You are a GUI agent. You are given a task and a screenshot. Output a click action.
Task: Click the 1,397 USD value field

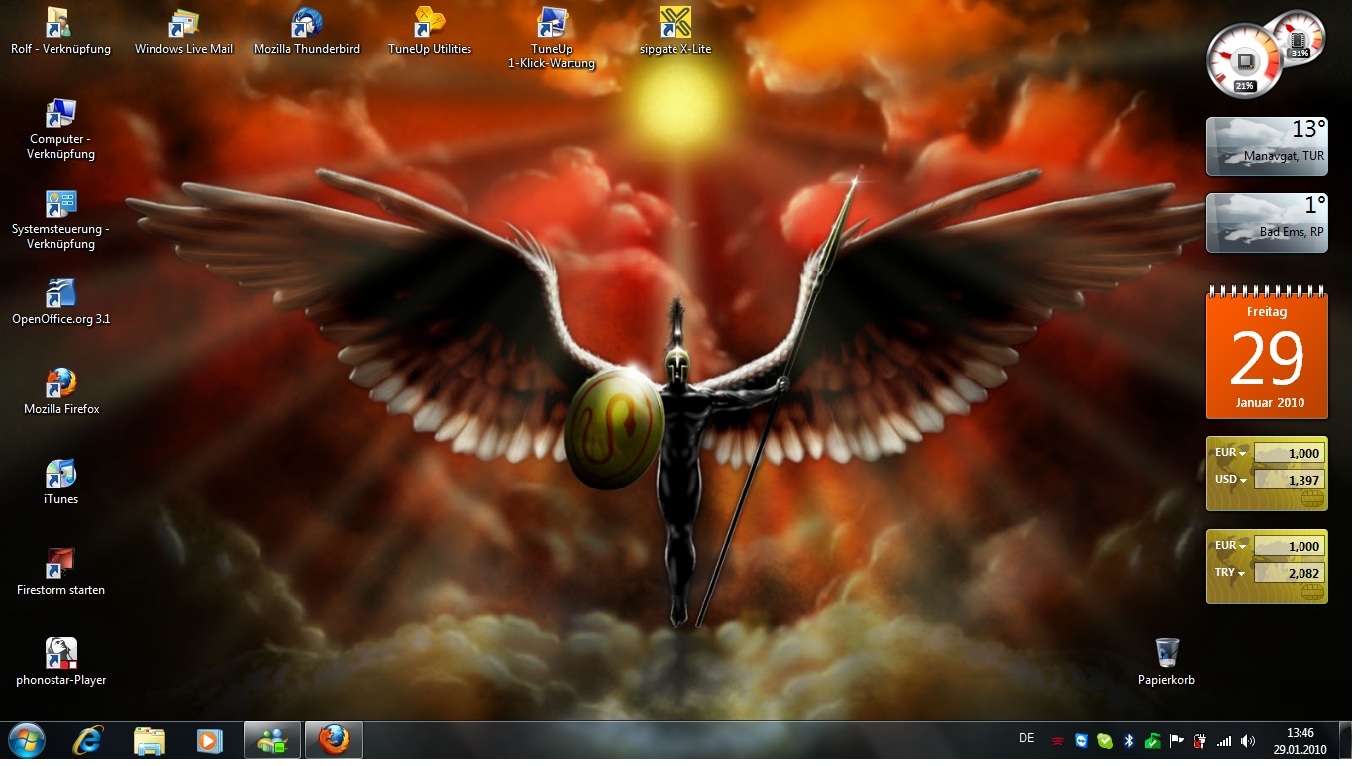point(1289,480)
